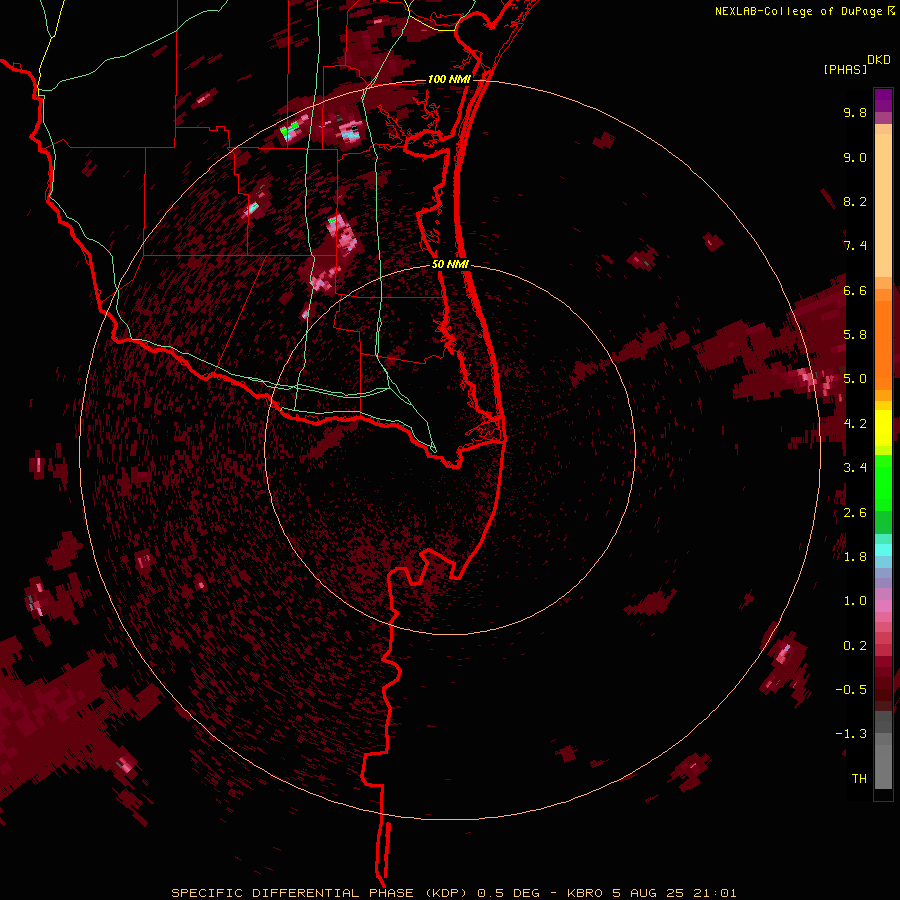Click the 8.2 value on the color scale

tap(855, 201)
